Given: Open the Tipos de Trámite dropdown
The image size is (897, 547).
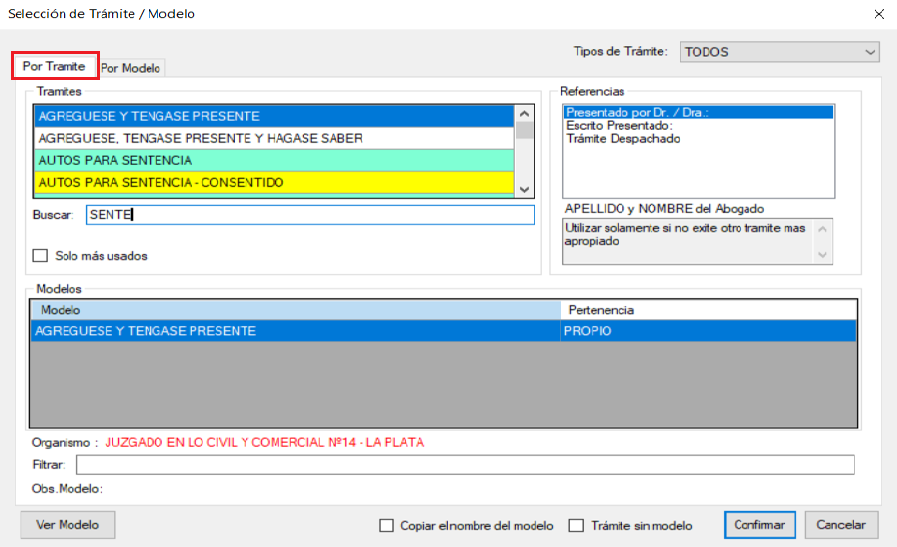Looking at the screenshot, I should click(x=779, y=52).
